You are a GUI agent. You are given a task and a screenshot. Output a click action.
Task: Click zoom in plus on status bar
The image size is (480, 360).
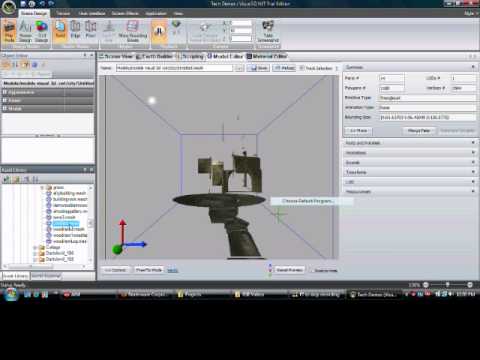pos(470,285)
